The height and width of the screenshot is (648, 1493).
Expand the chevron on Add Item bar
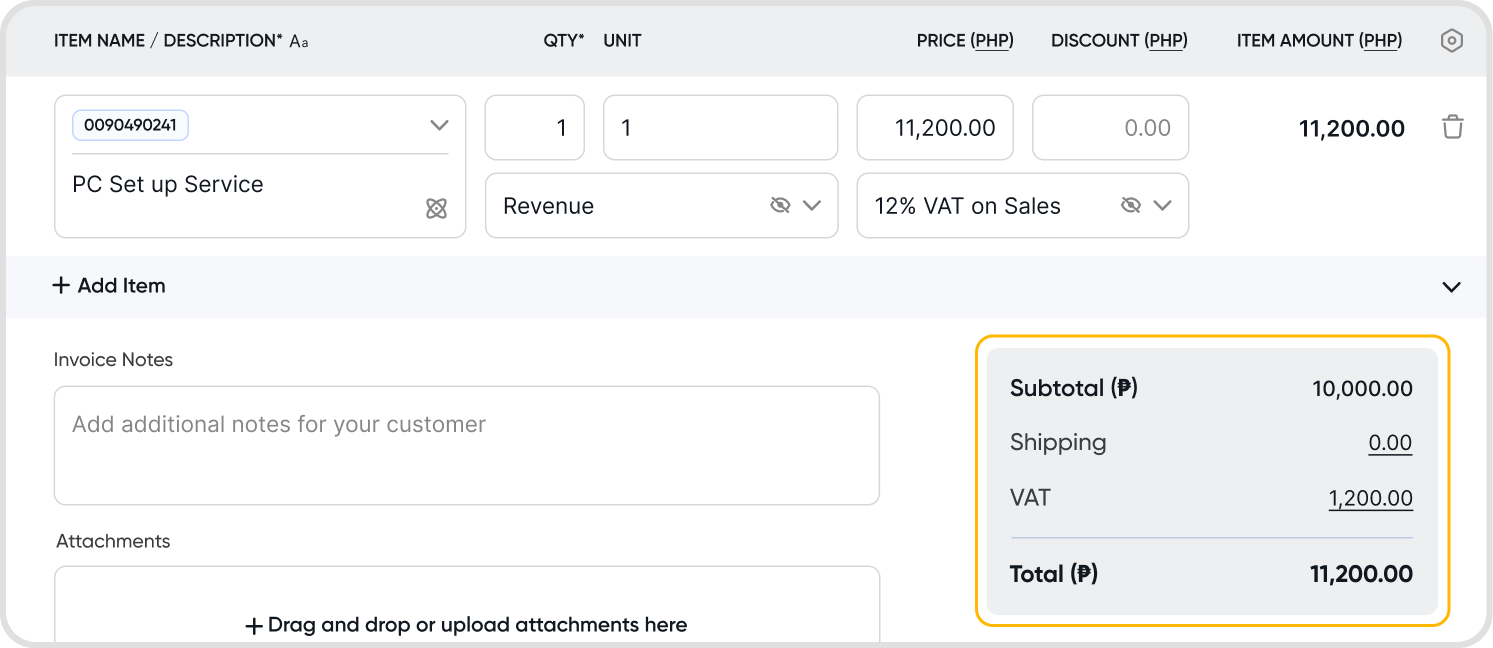pos(1451,287)
